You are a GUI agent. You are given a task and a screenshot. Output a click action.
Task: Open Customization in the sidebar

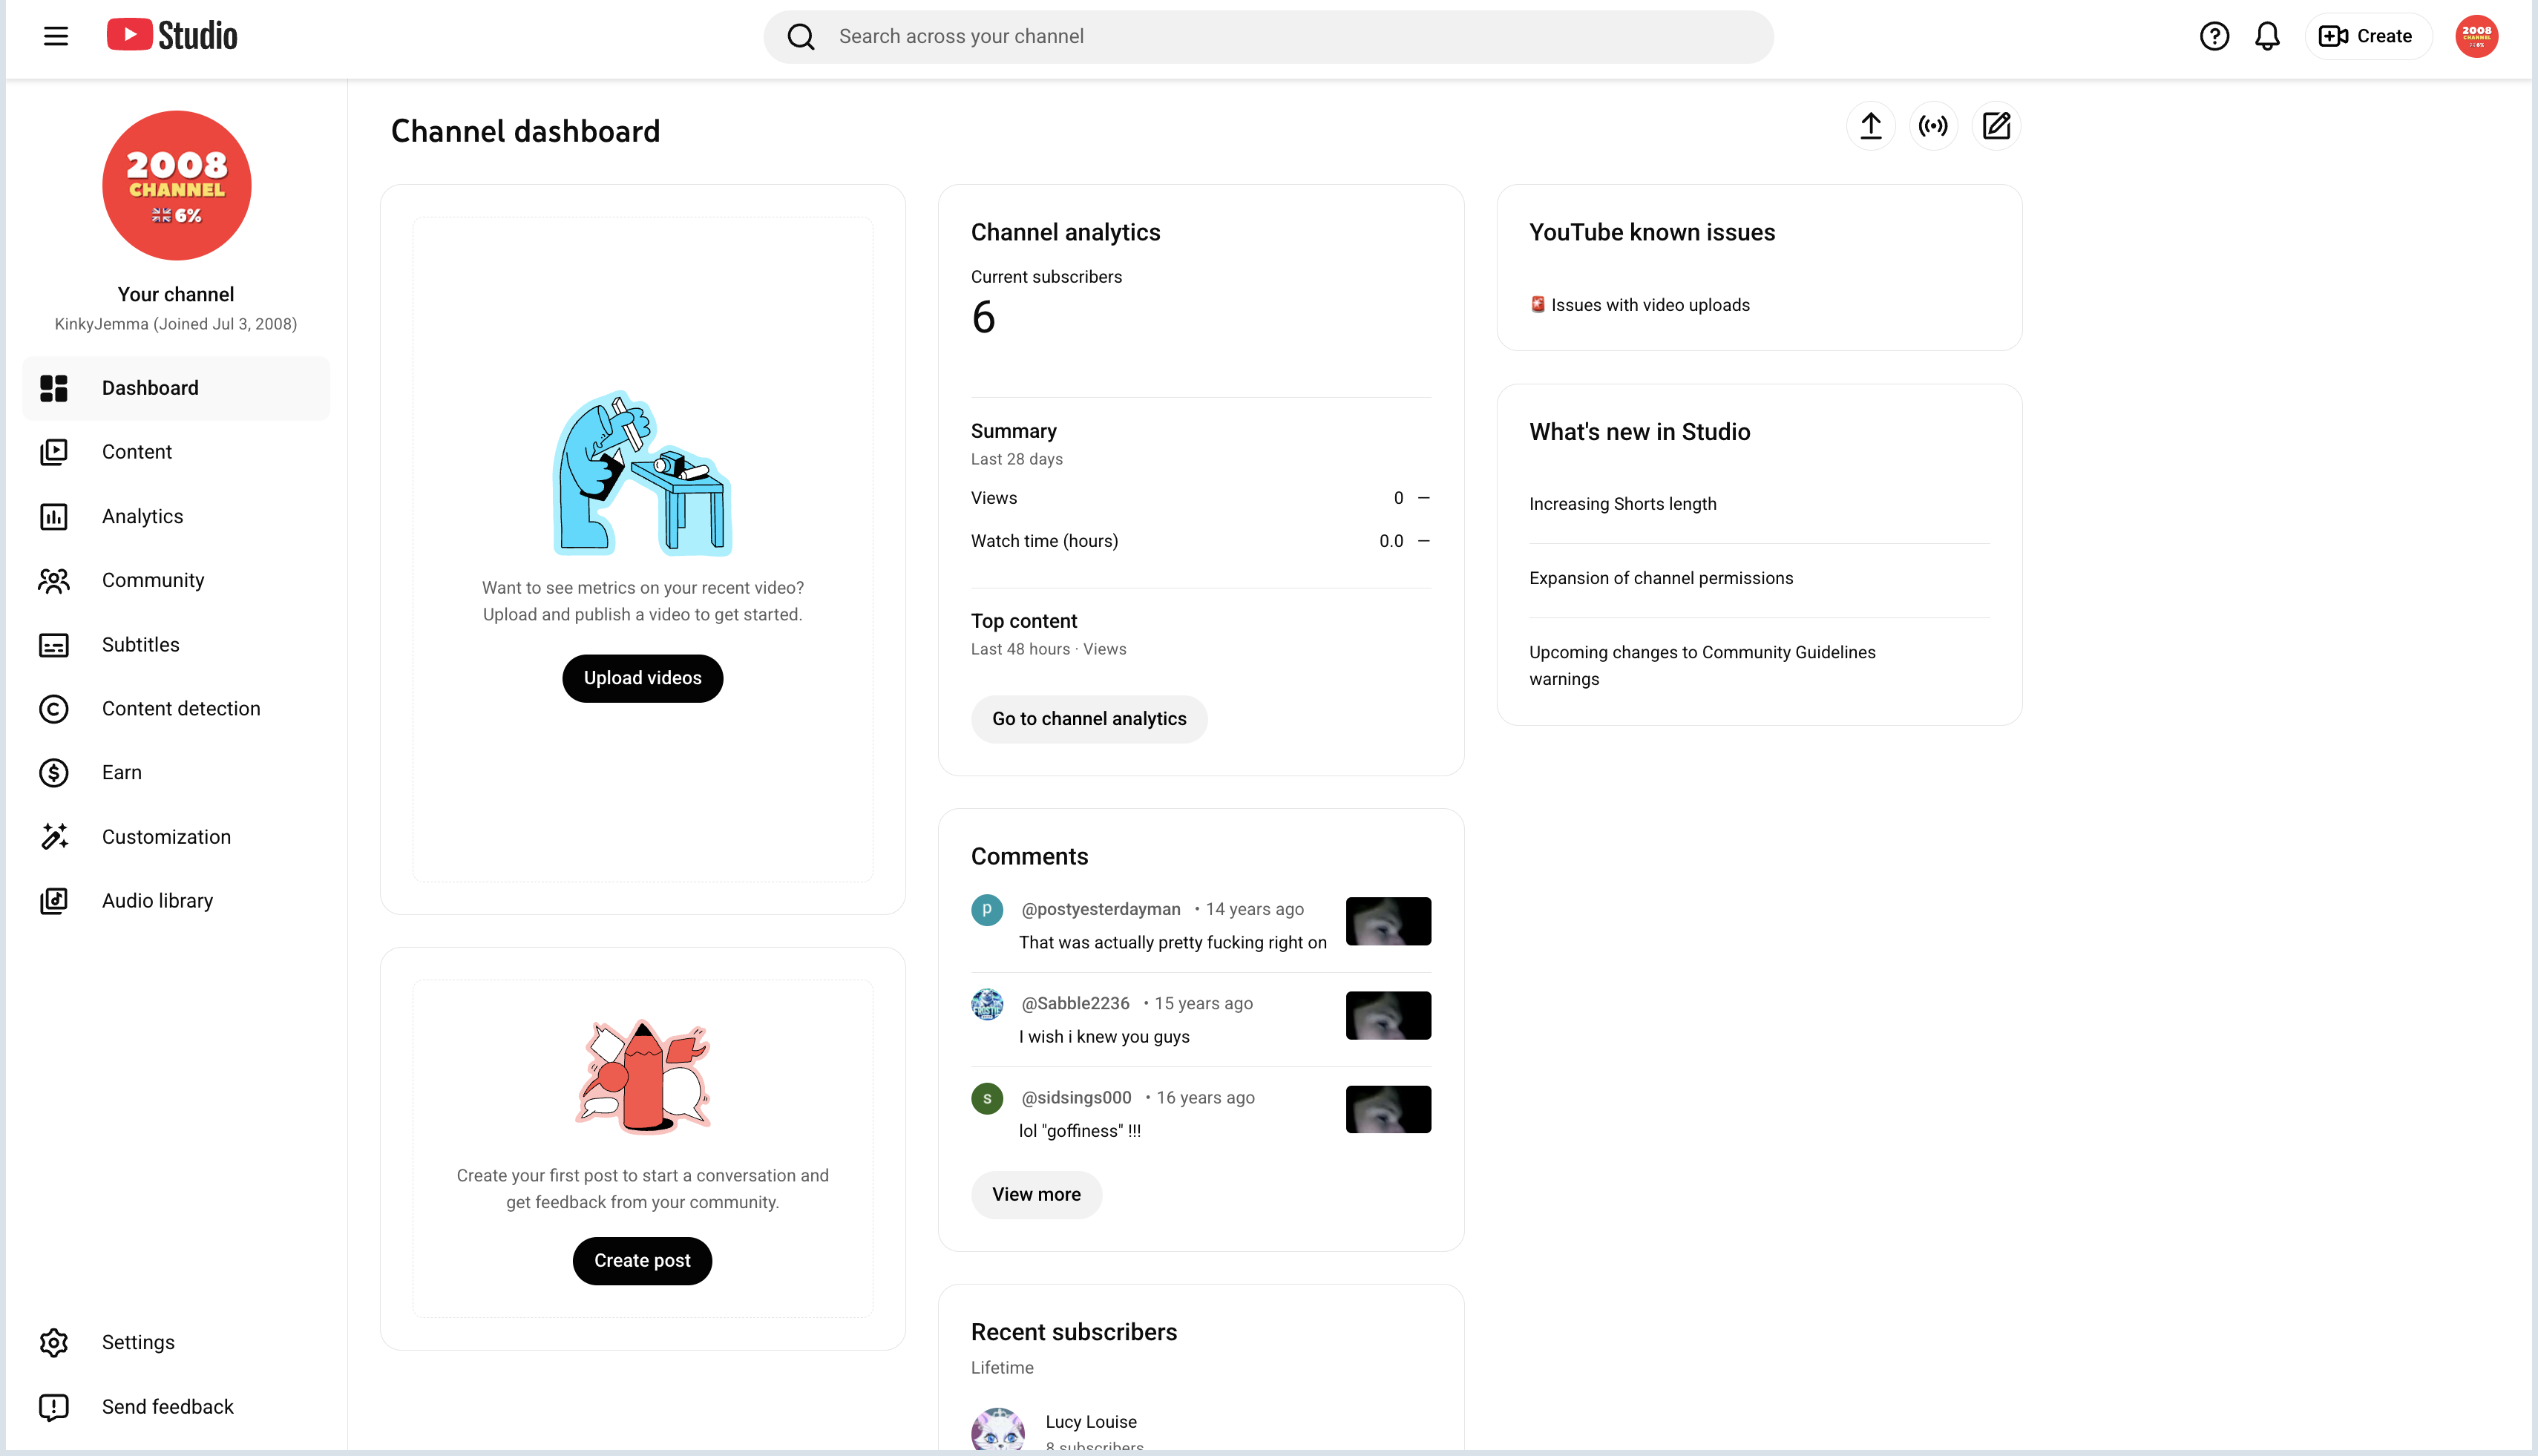[x=176, y=837]
